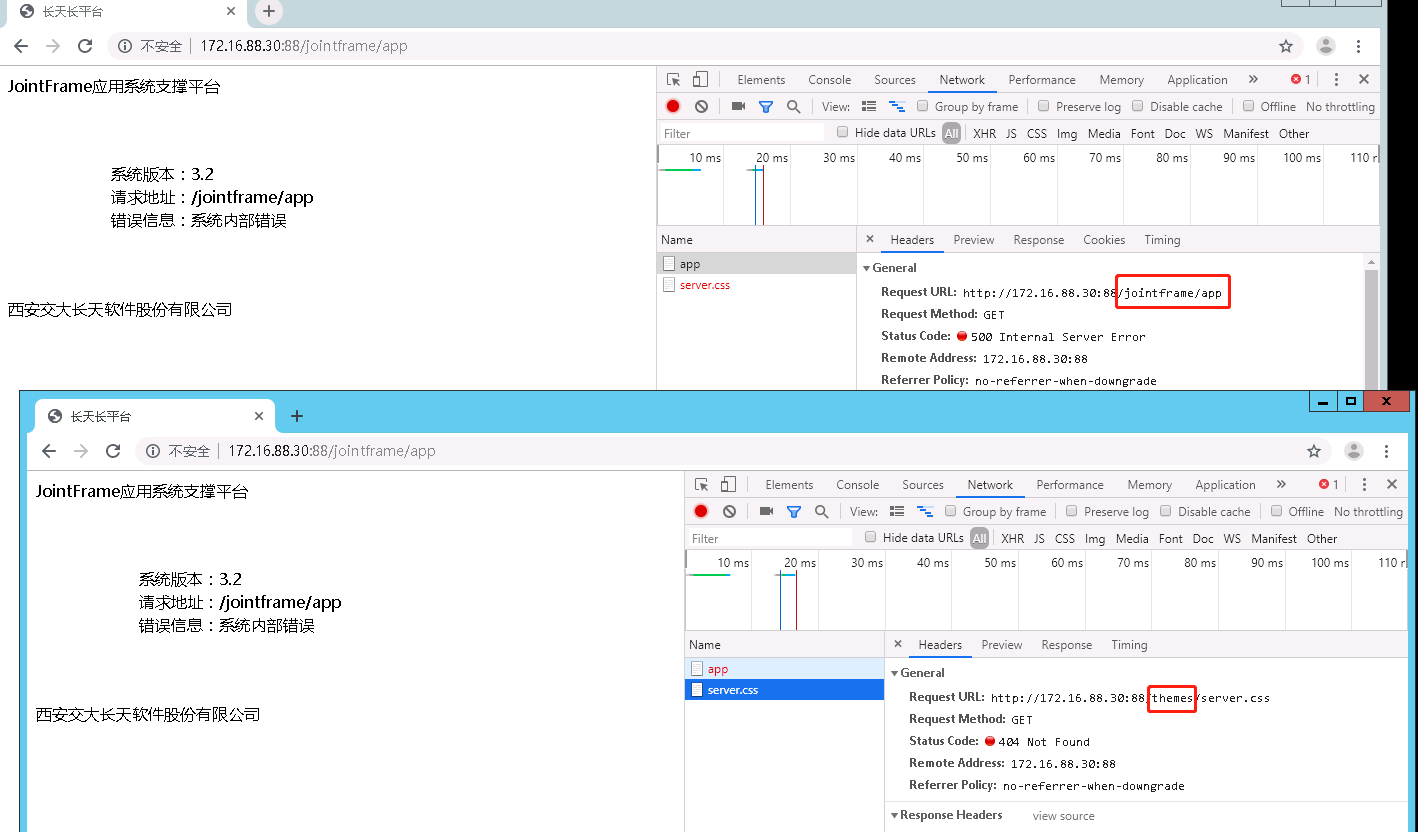Activate inspect element tool in back DevTools
This screenshot has width=1418, height=832.
674,79
